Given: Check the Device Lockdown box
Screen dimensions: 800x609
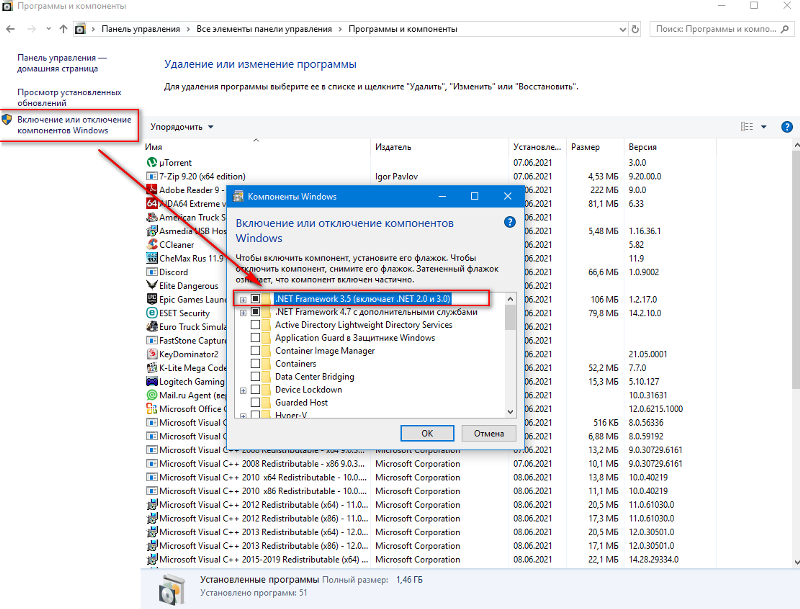Looking at the screenshot, I should pos(256,390).
